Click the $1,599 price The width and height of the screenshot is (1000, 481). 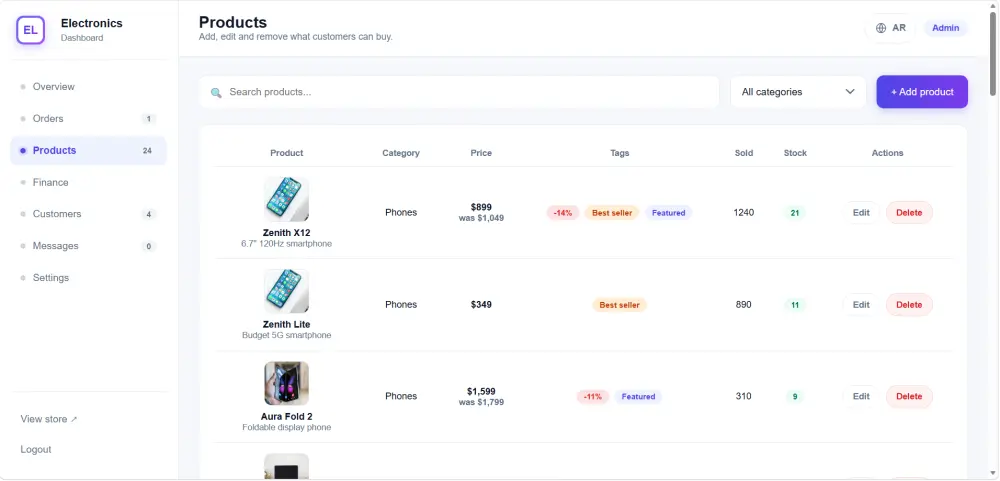[481, 391]
